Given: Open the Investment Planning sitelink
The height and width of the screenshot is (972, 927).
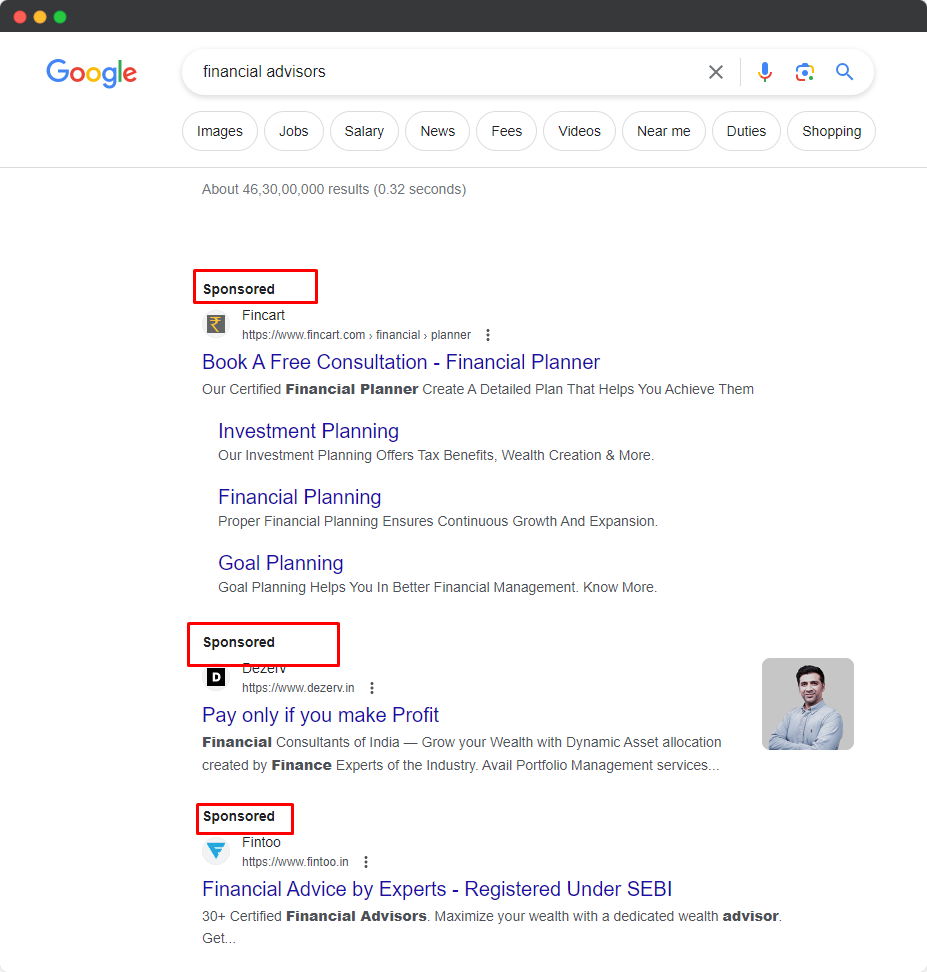Looking at the screenshot, I should pyautogui.click(x=308, y=431).
